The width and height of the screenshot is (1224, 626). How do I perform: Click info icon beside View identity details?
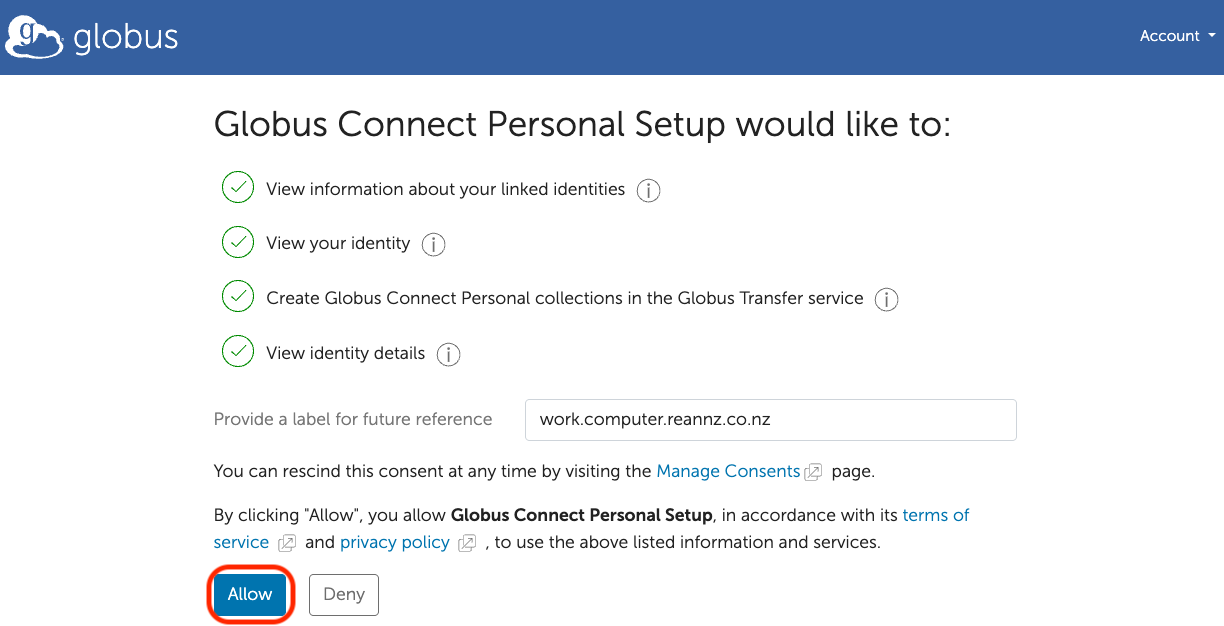click(449, 354)
